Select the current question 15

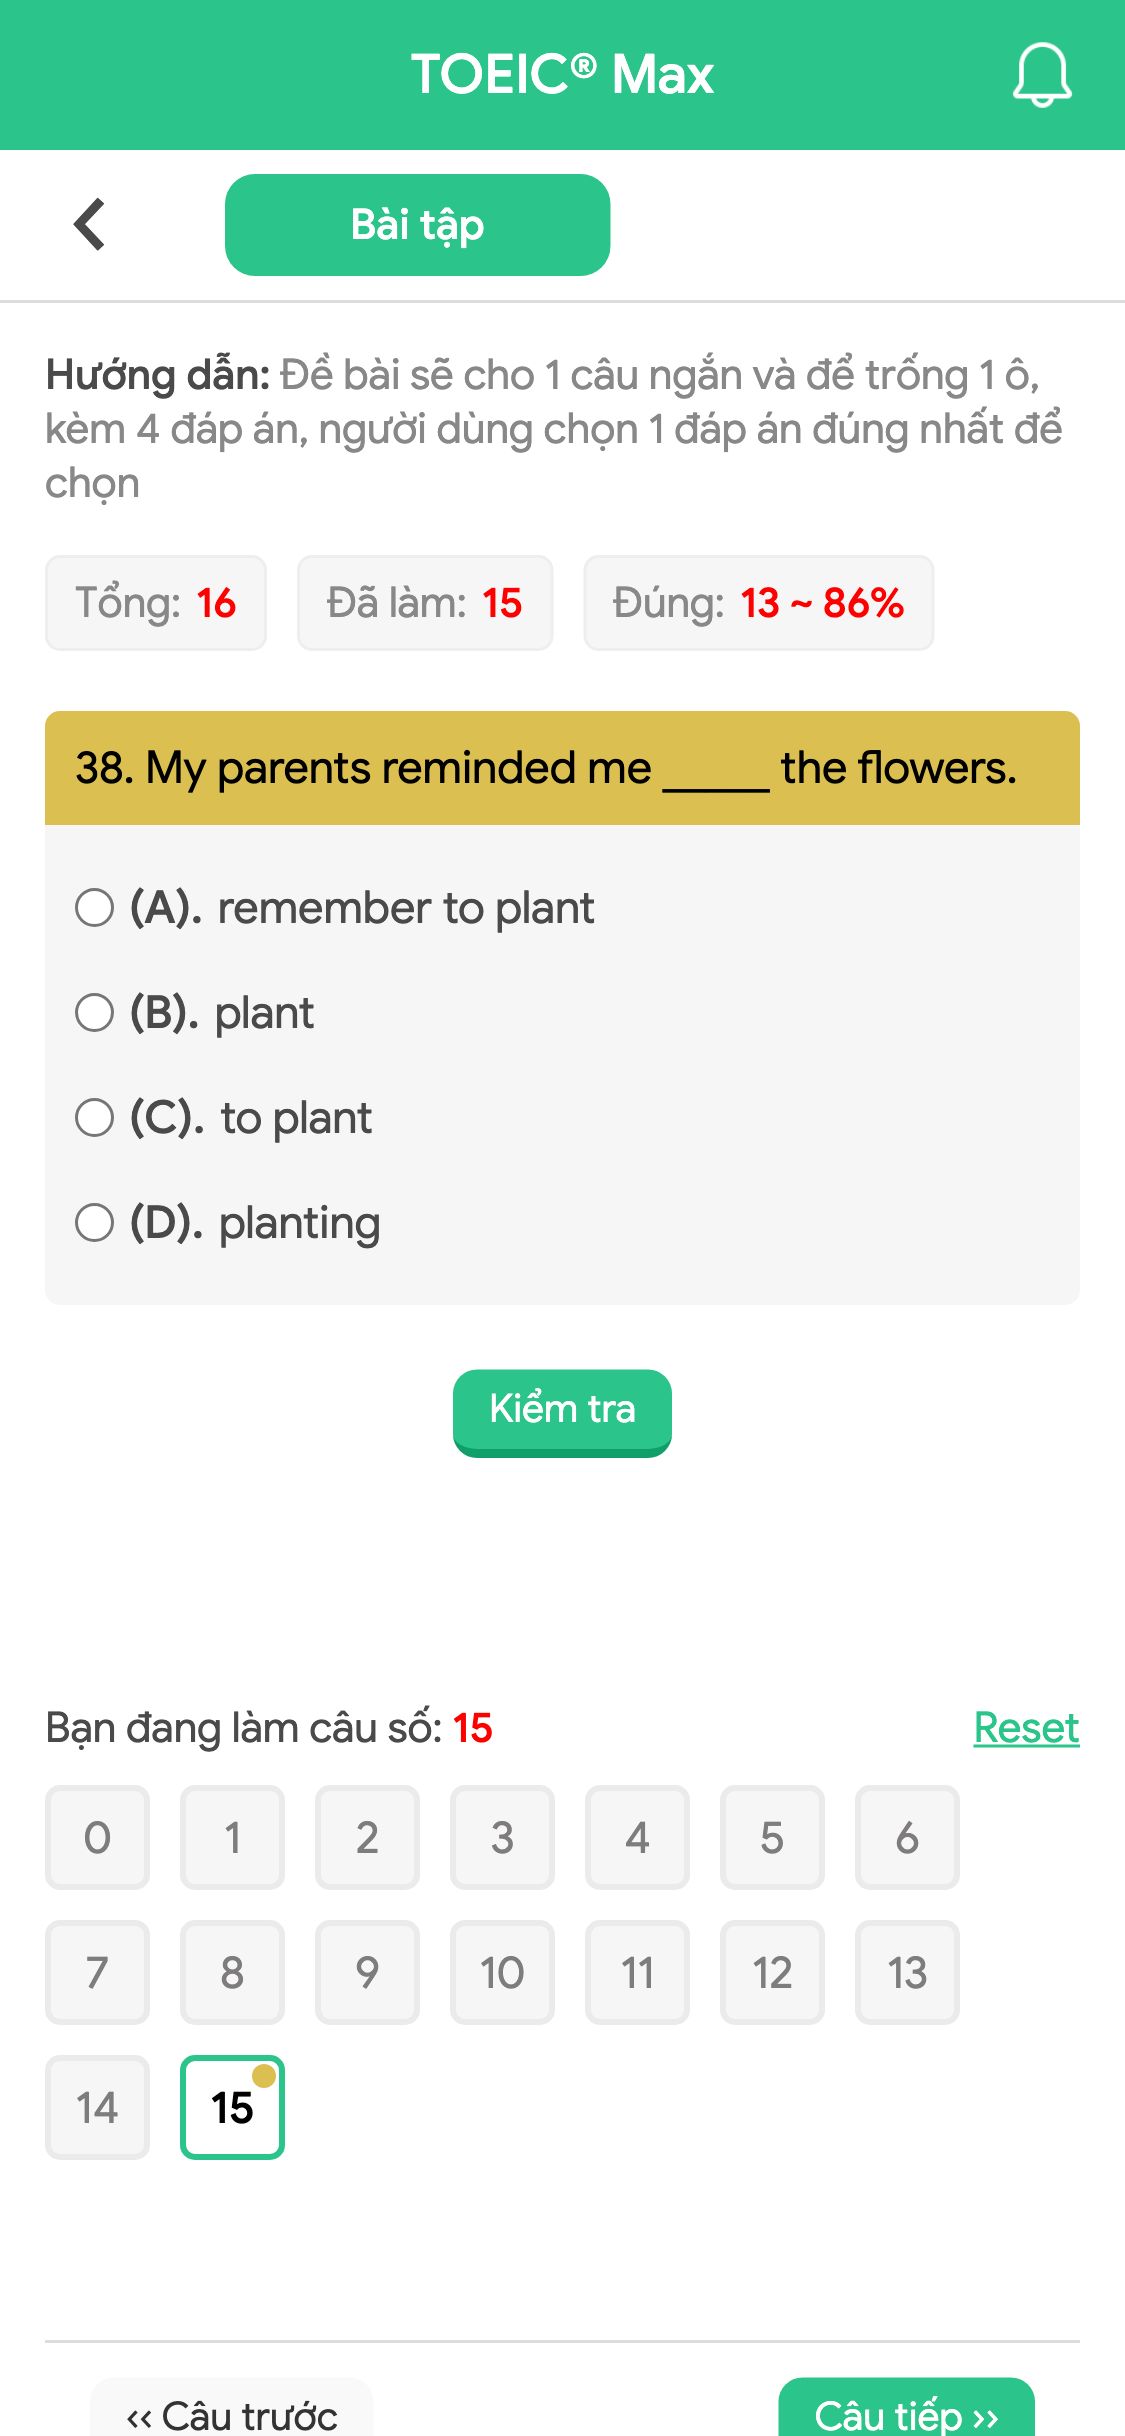(232, 2107)
